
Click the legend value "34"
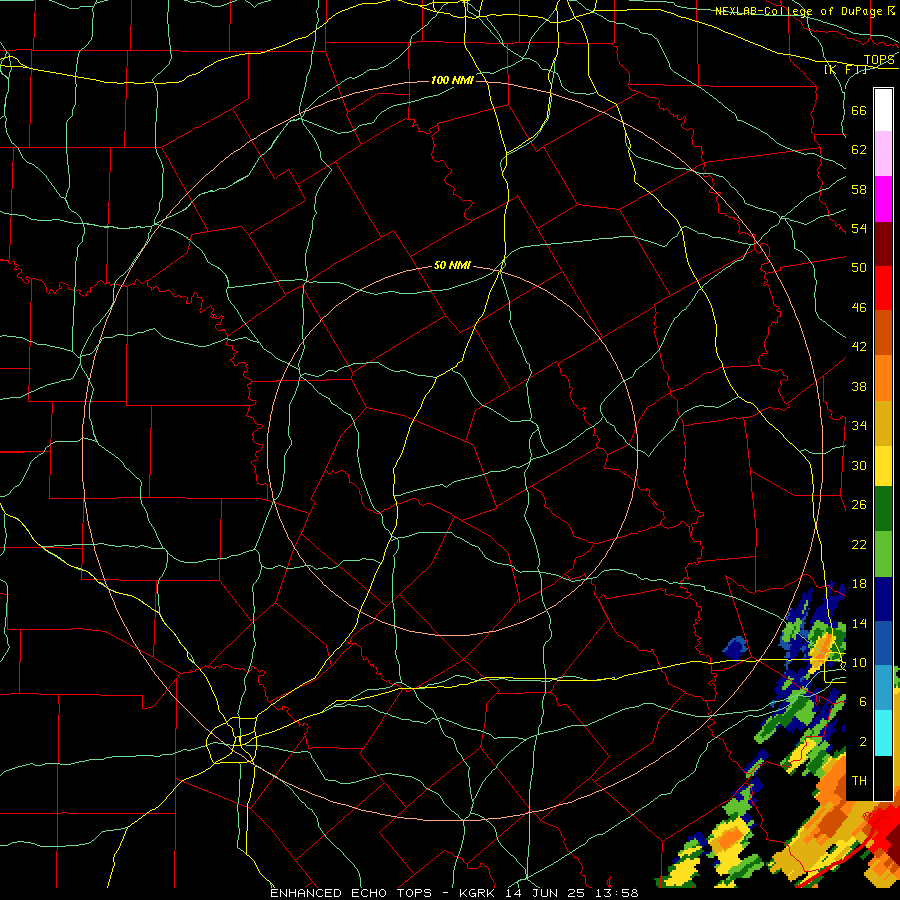point(859,426)
